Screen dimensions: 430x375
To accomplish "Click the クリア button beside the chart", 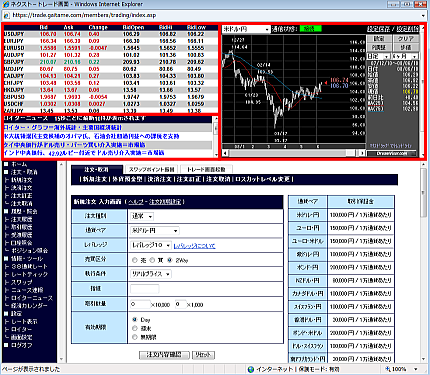I will coord(406,39).
